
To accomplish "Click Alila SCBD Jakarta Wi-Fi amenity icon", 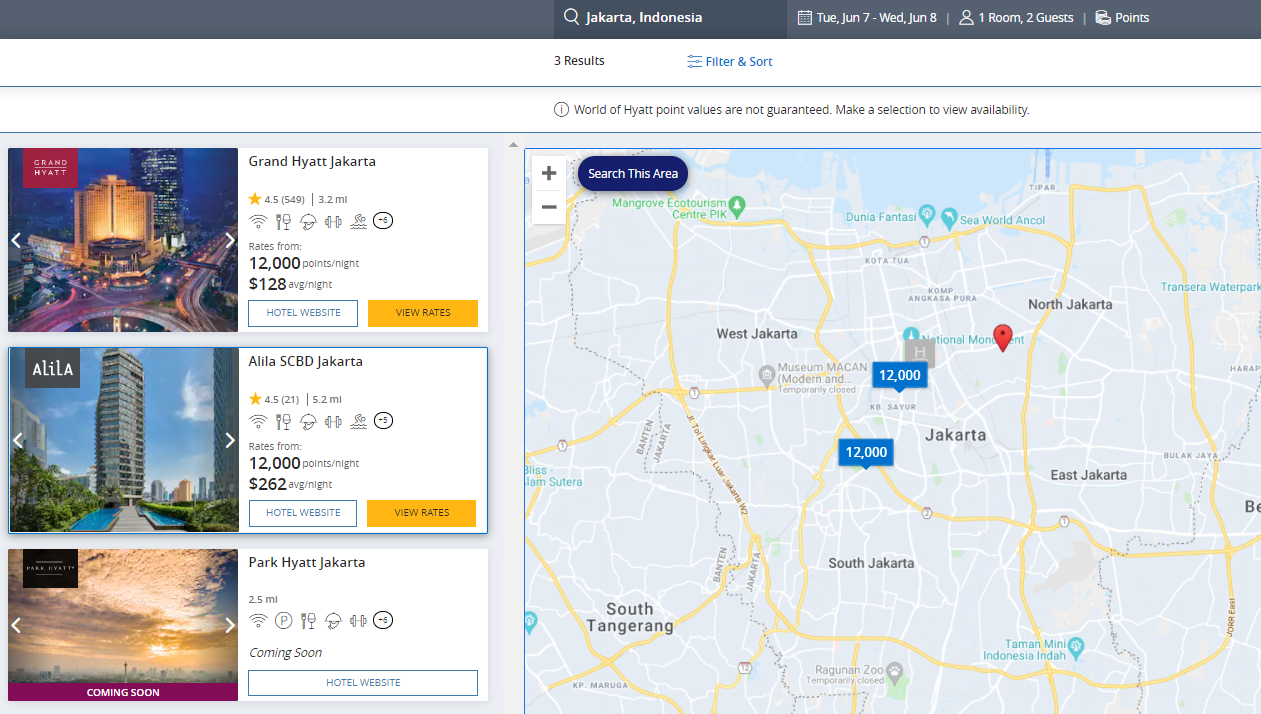I will coord(258,421).
